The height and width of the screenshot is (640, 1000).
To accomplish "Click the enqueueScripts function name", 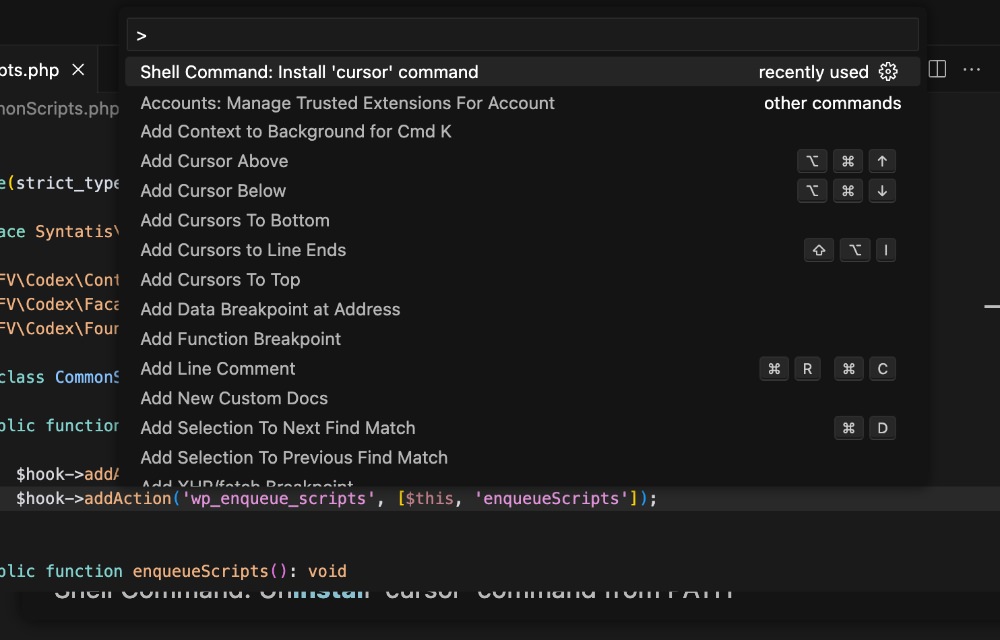I will pos(202,571).
